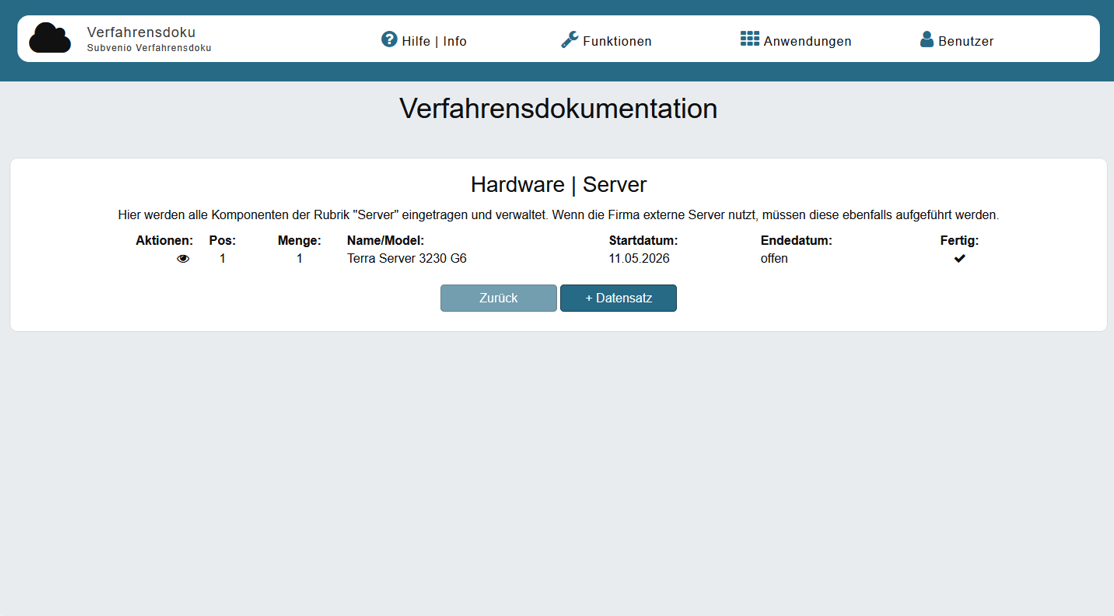
Task: Click the Hardware | Server section heading
Action: coord(558,185)
